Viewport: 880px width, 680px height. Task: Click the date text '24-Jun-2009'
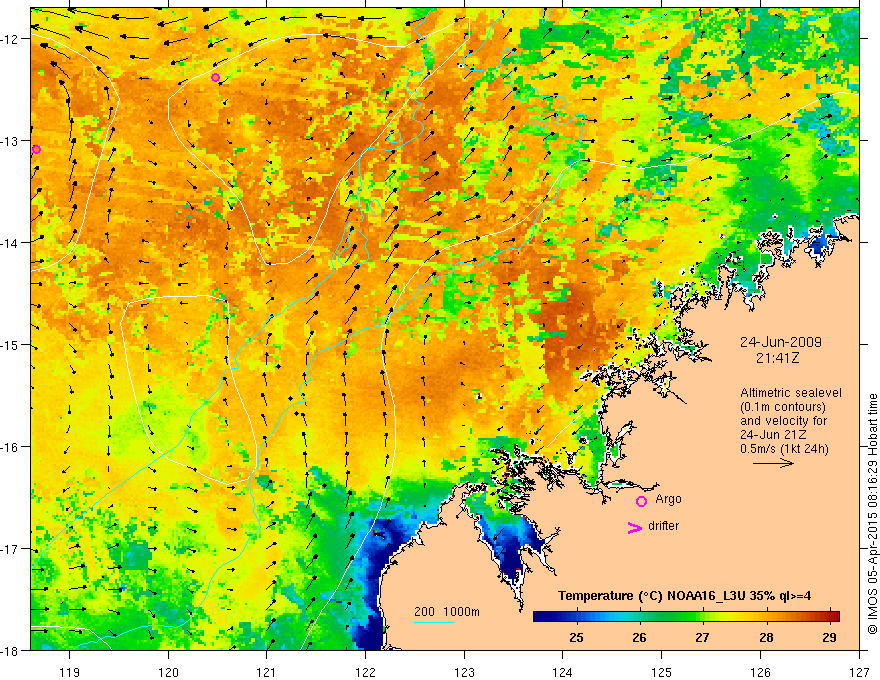point(781,342)
